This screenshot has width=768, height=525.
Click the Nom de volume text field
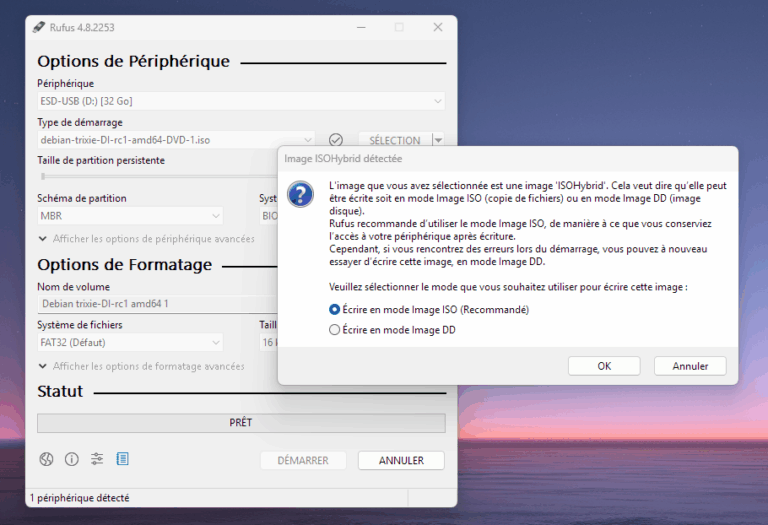click(x=158, y=304)
